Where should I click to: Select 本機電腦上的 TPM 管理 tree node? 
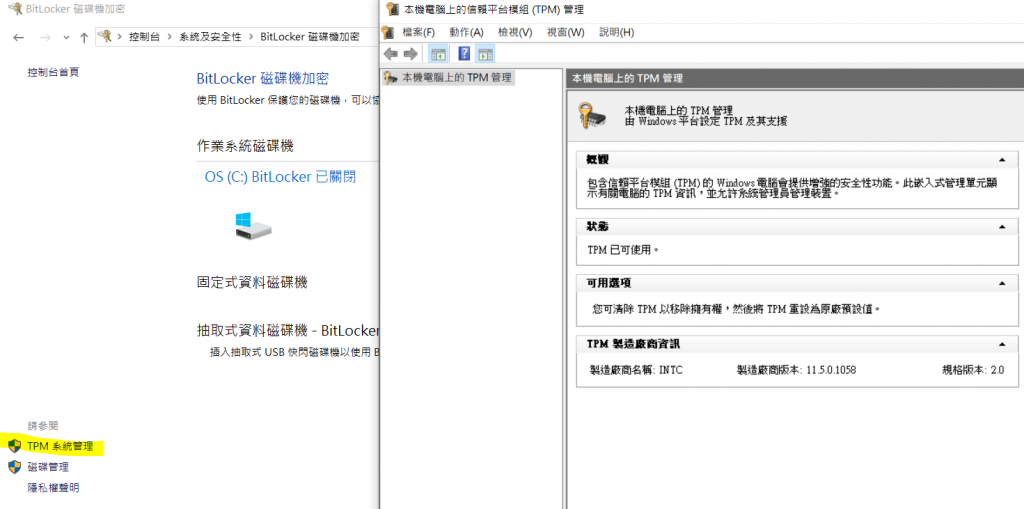[448, 77]
